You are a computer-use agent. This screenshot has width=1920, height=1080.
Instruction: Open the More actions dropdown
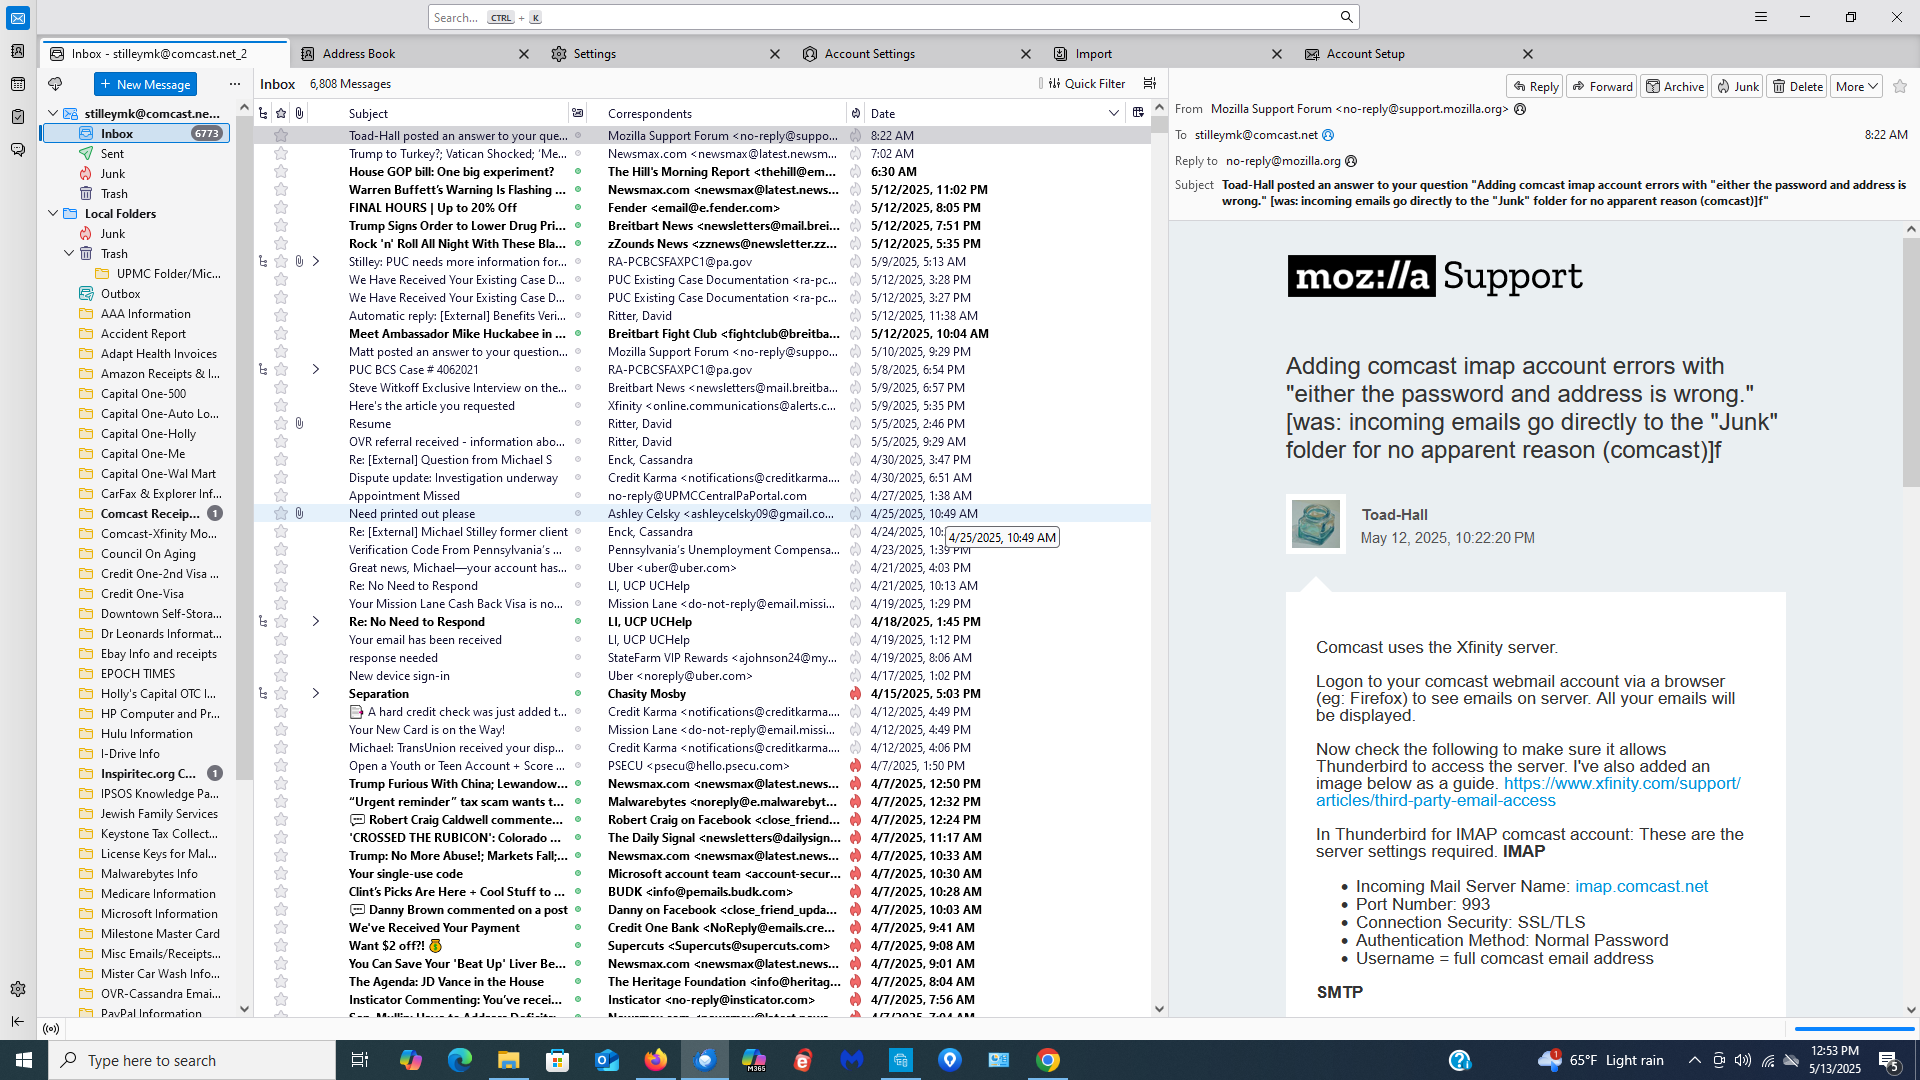point(1857,87)
